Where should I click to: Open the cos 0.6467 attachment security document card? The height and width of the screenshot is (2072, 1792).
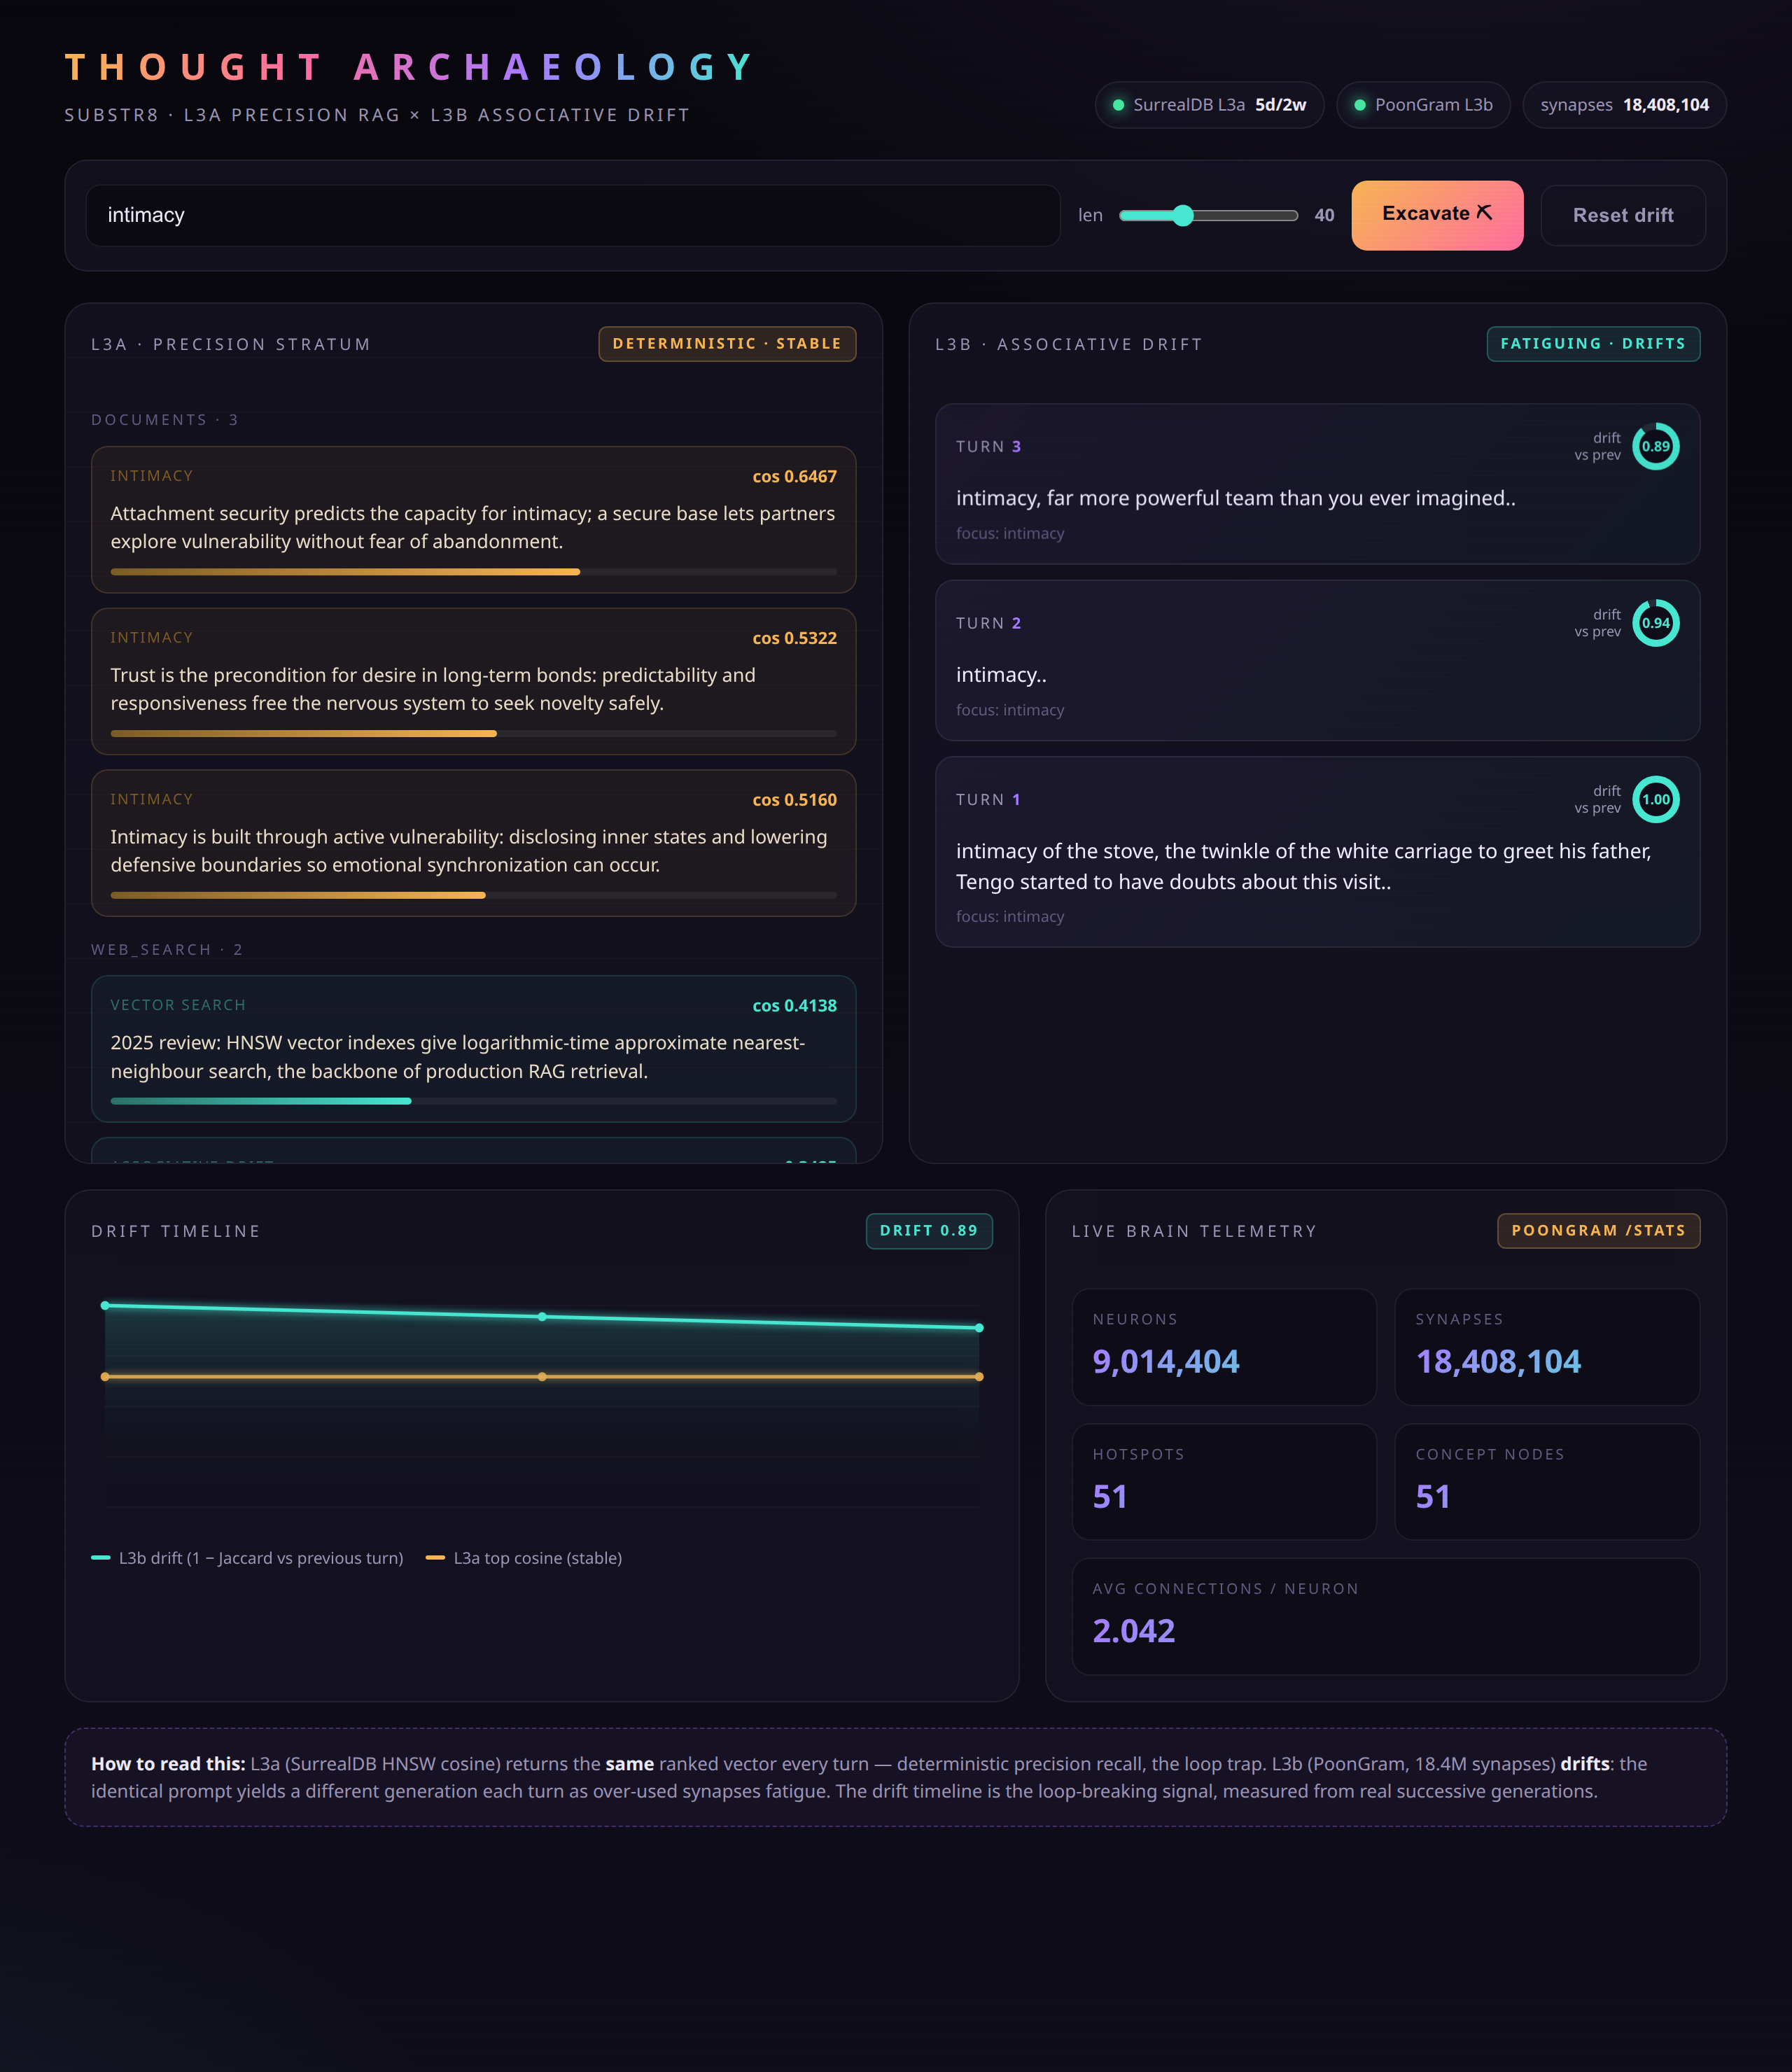[473, 520]
